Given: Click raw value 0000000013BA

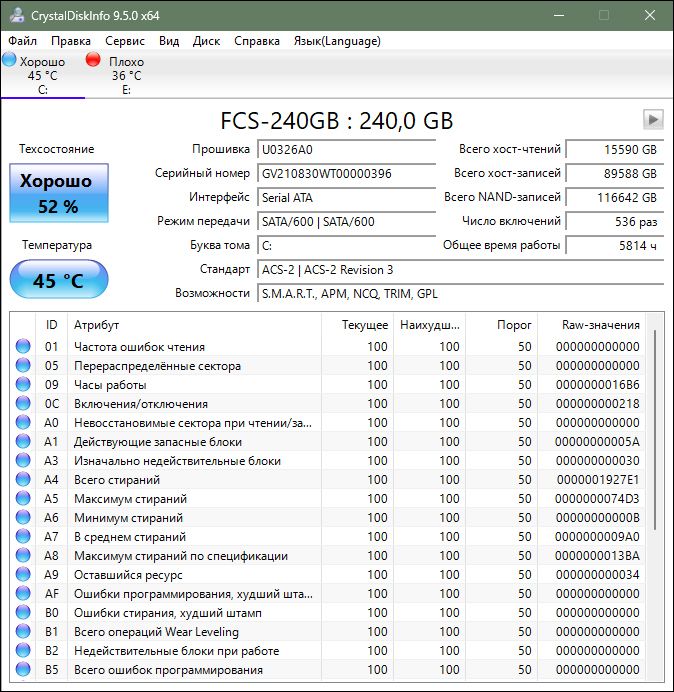Looking at the screenshot, I should point(597,555).
